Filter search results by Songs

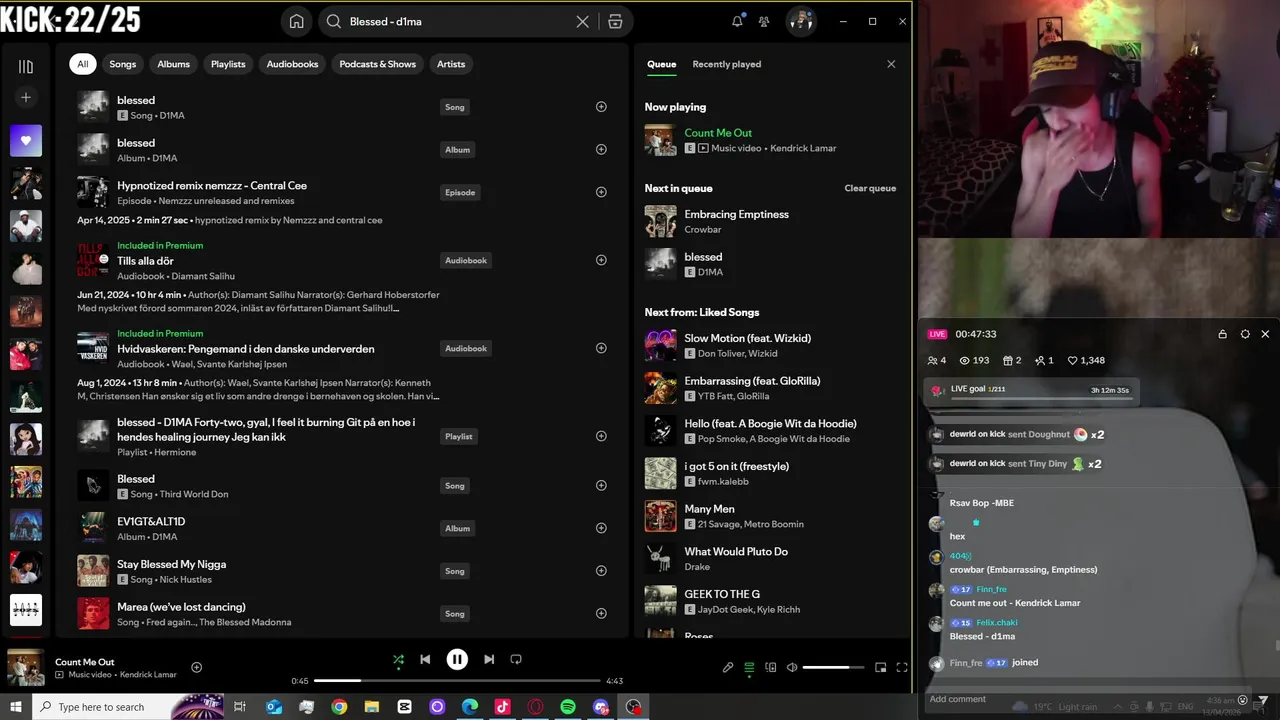(x=123, y=64)
